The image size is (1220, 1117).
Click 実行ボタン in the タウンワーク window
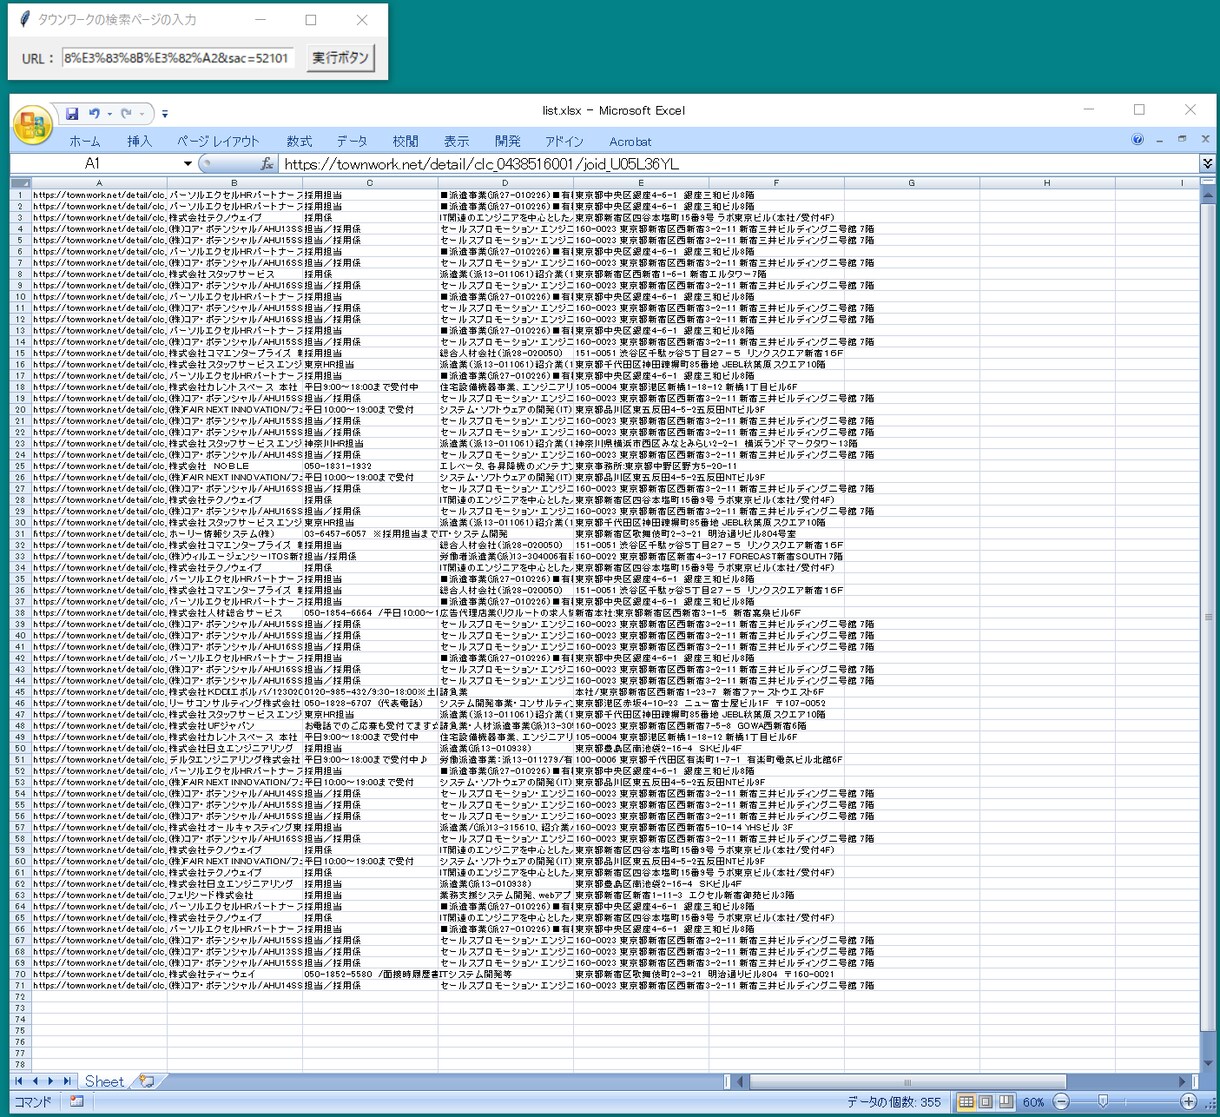[341, 58]
